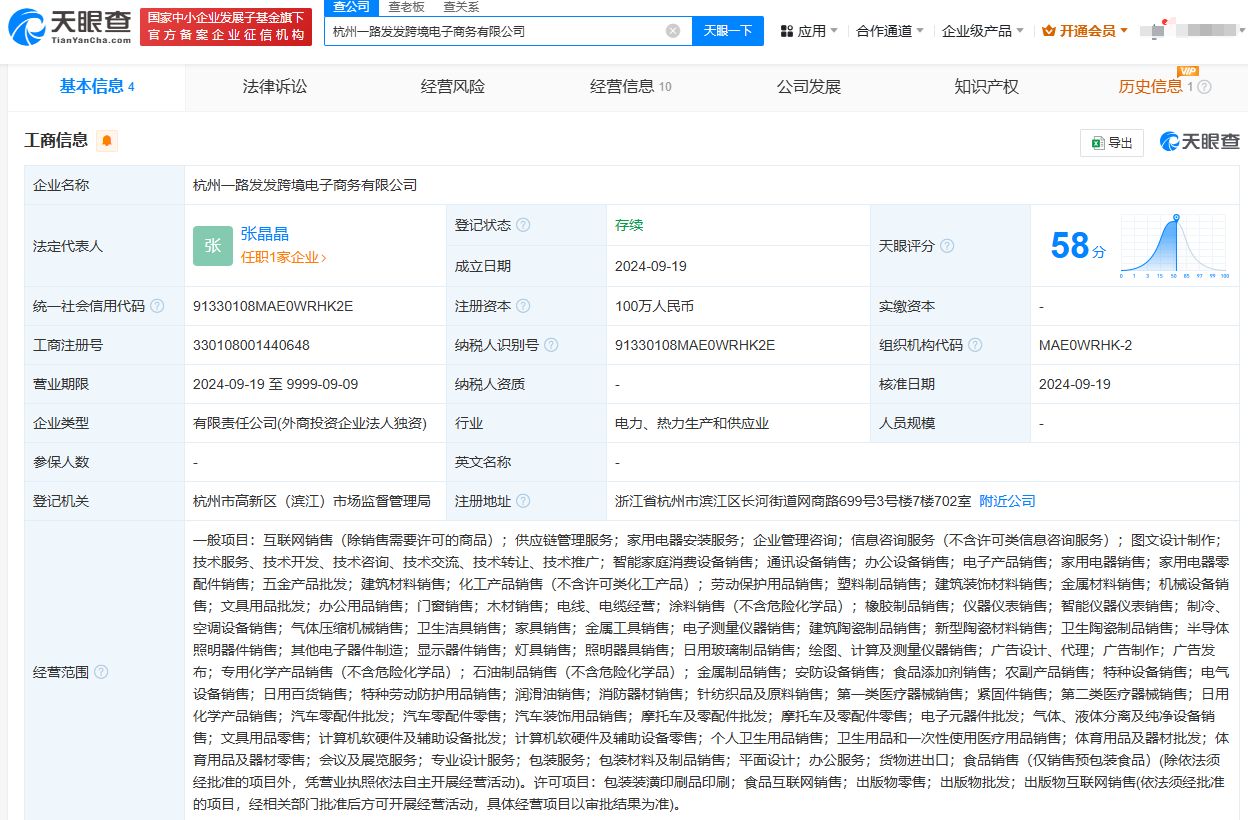Open the 经营信息 tab
This screenshot has height=820, width=1248.
click(x=631, y=87)
